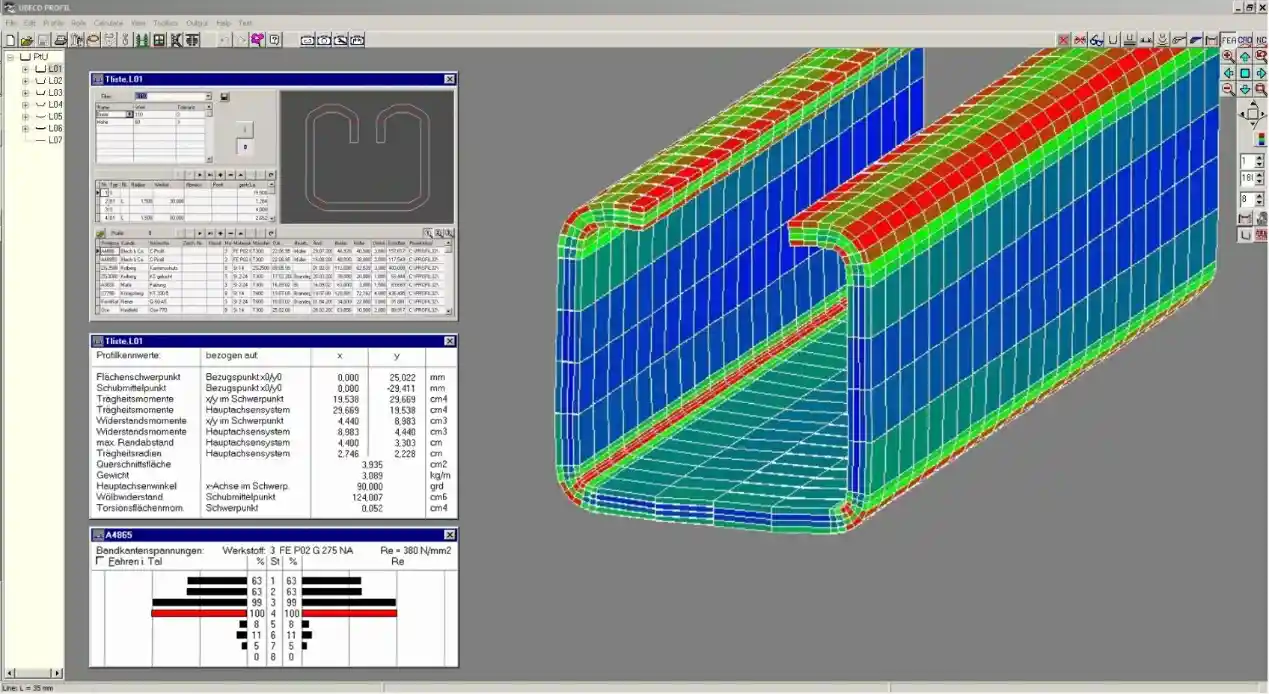Click the floppy disk save icon in Tliste panel
Image resolution: width=1269 pixels, height=694 pixels.
pos(225,97)
